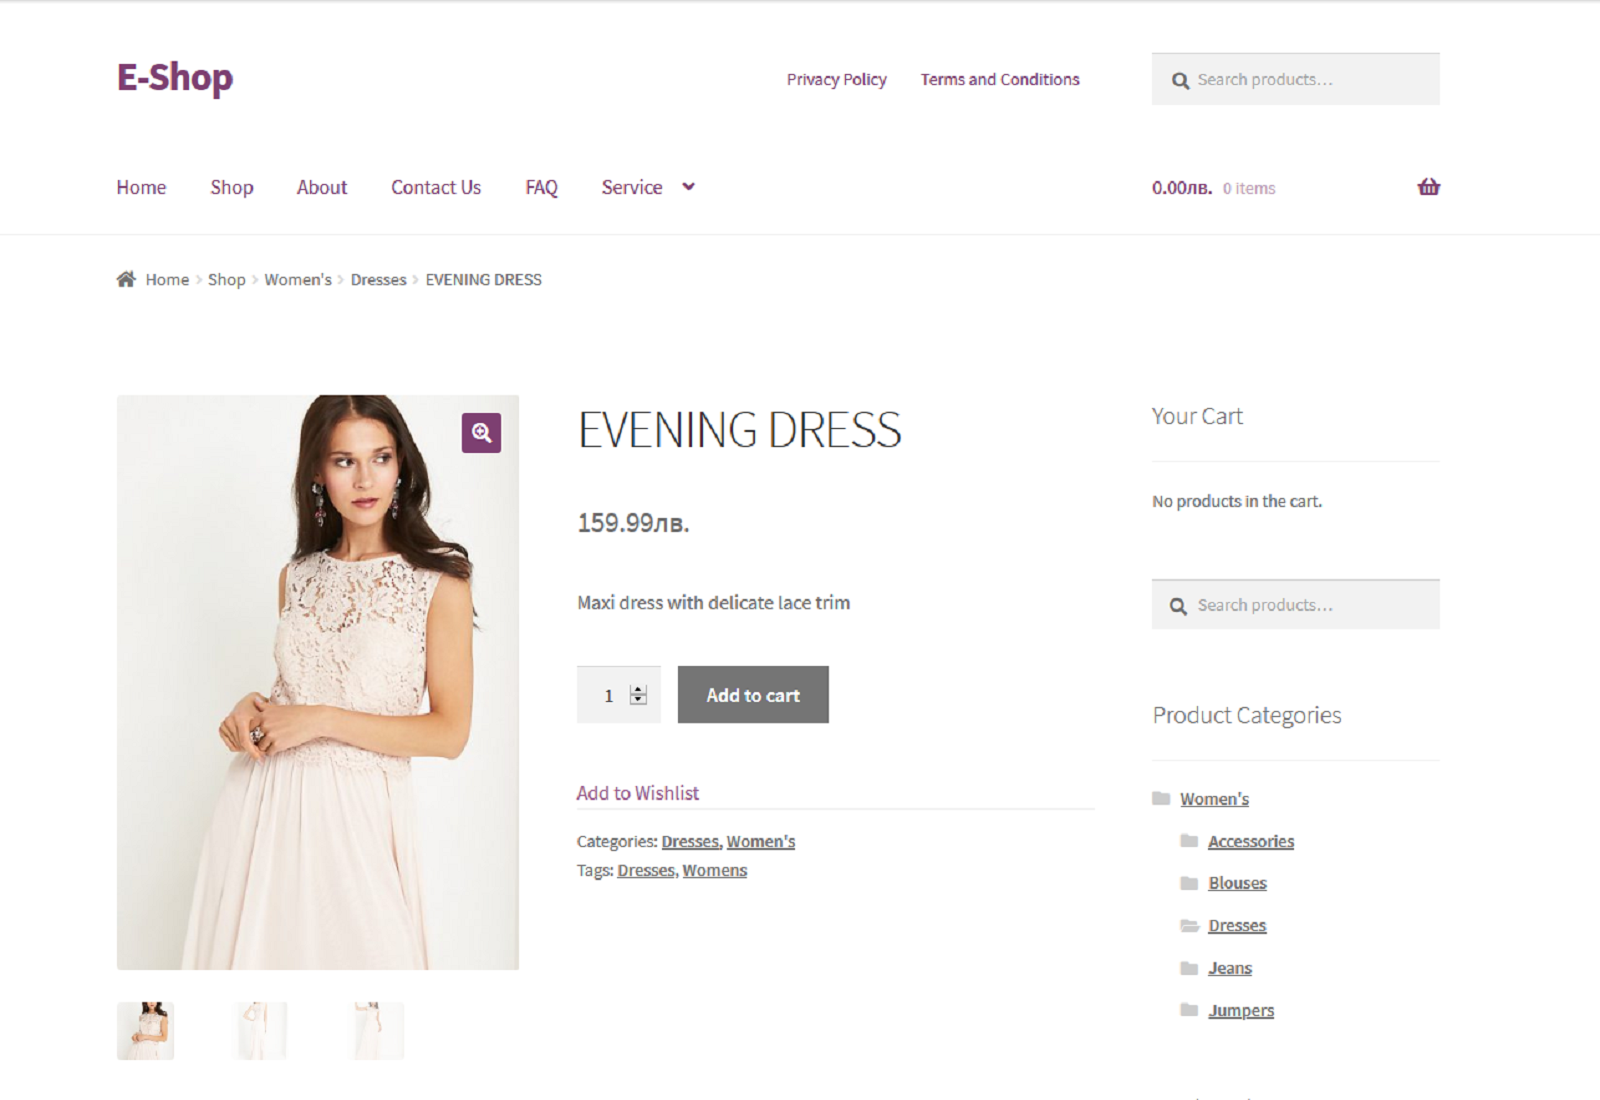Click the folder icon beside Women's category
The image size is (1600, 1100).
[x=1161, y=799]
